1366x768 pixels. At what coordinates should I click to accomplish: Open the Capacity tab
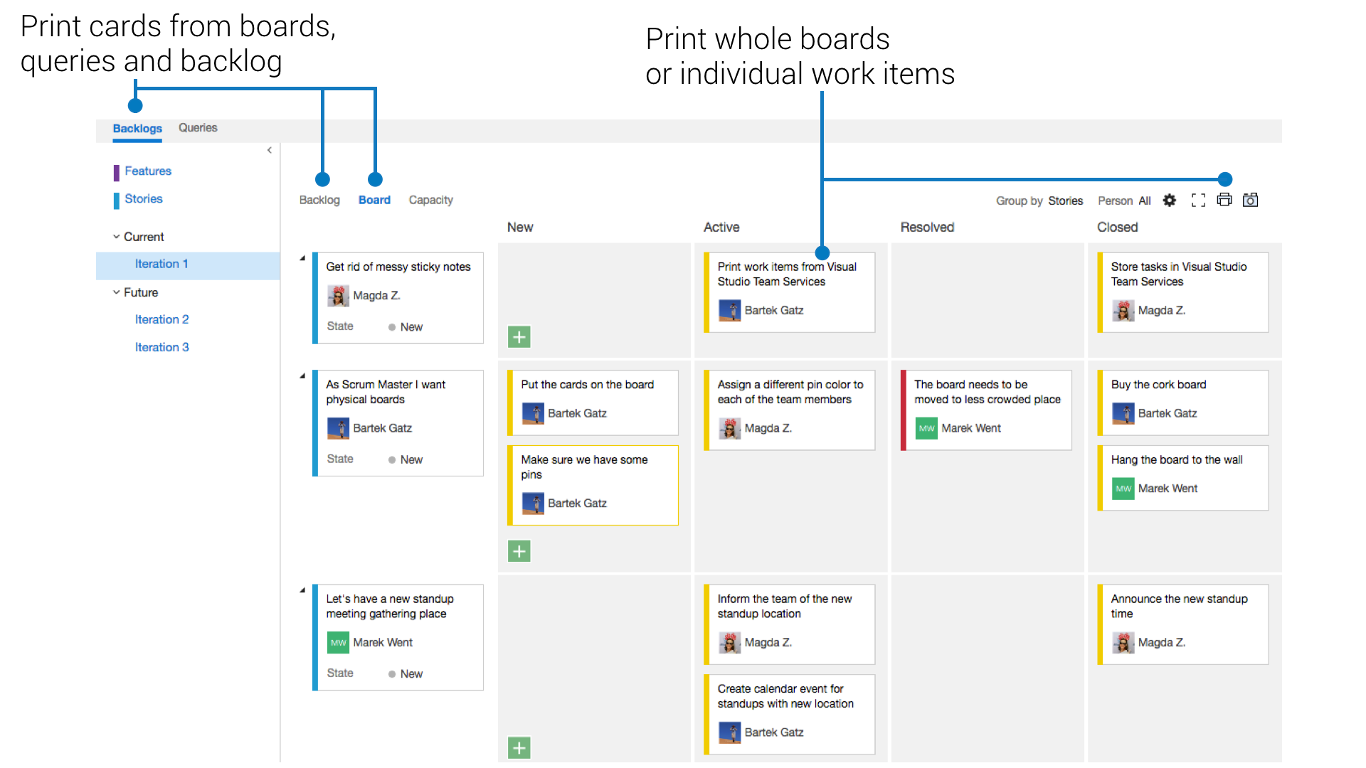431,200
